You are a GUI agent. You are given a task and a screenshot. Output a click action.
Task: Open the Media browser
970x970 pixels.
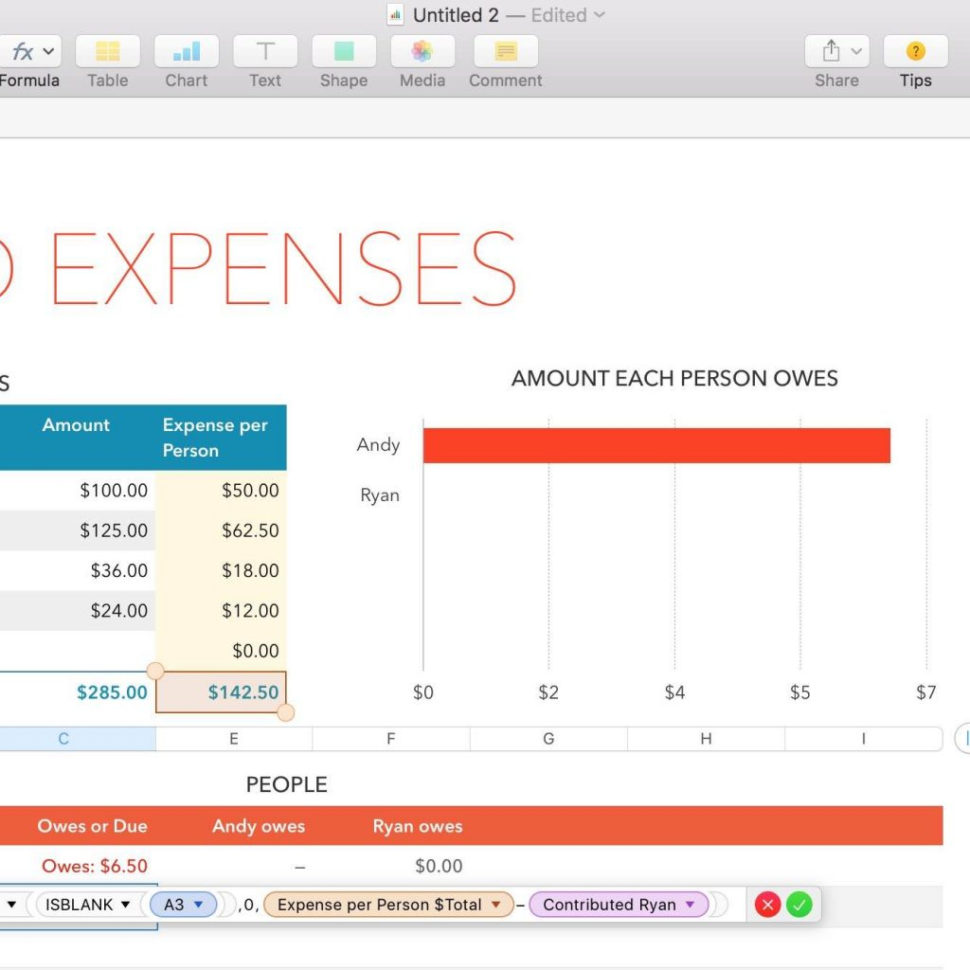click(x=422, y=51)
